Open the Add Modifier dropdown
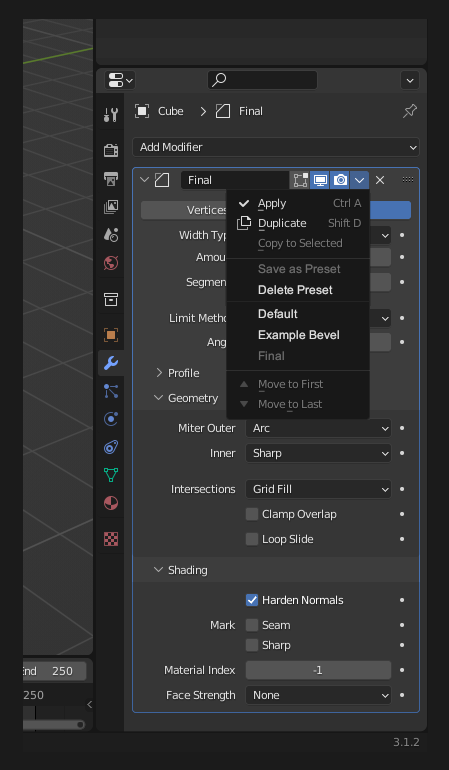The width and height of the screenshot is (449, 770). coord(276,147)
